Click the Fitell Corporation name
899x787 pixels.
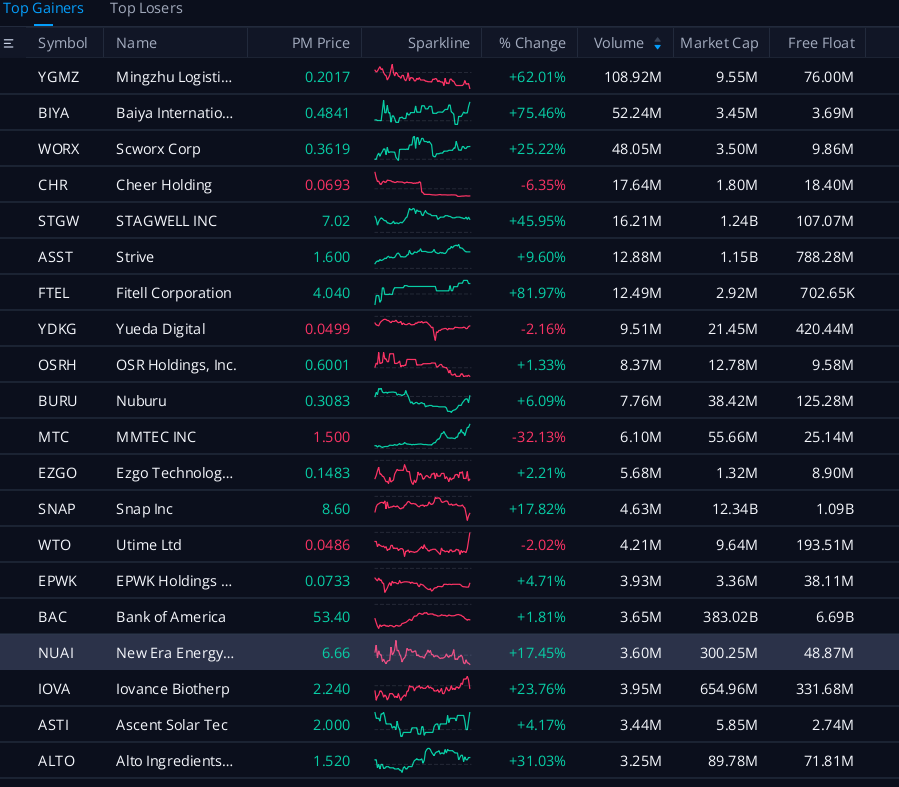(x=174, y=293)
